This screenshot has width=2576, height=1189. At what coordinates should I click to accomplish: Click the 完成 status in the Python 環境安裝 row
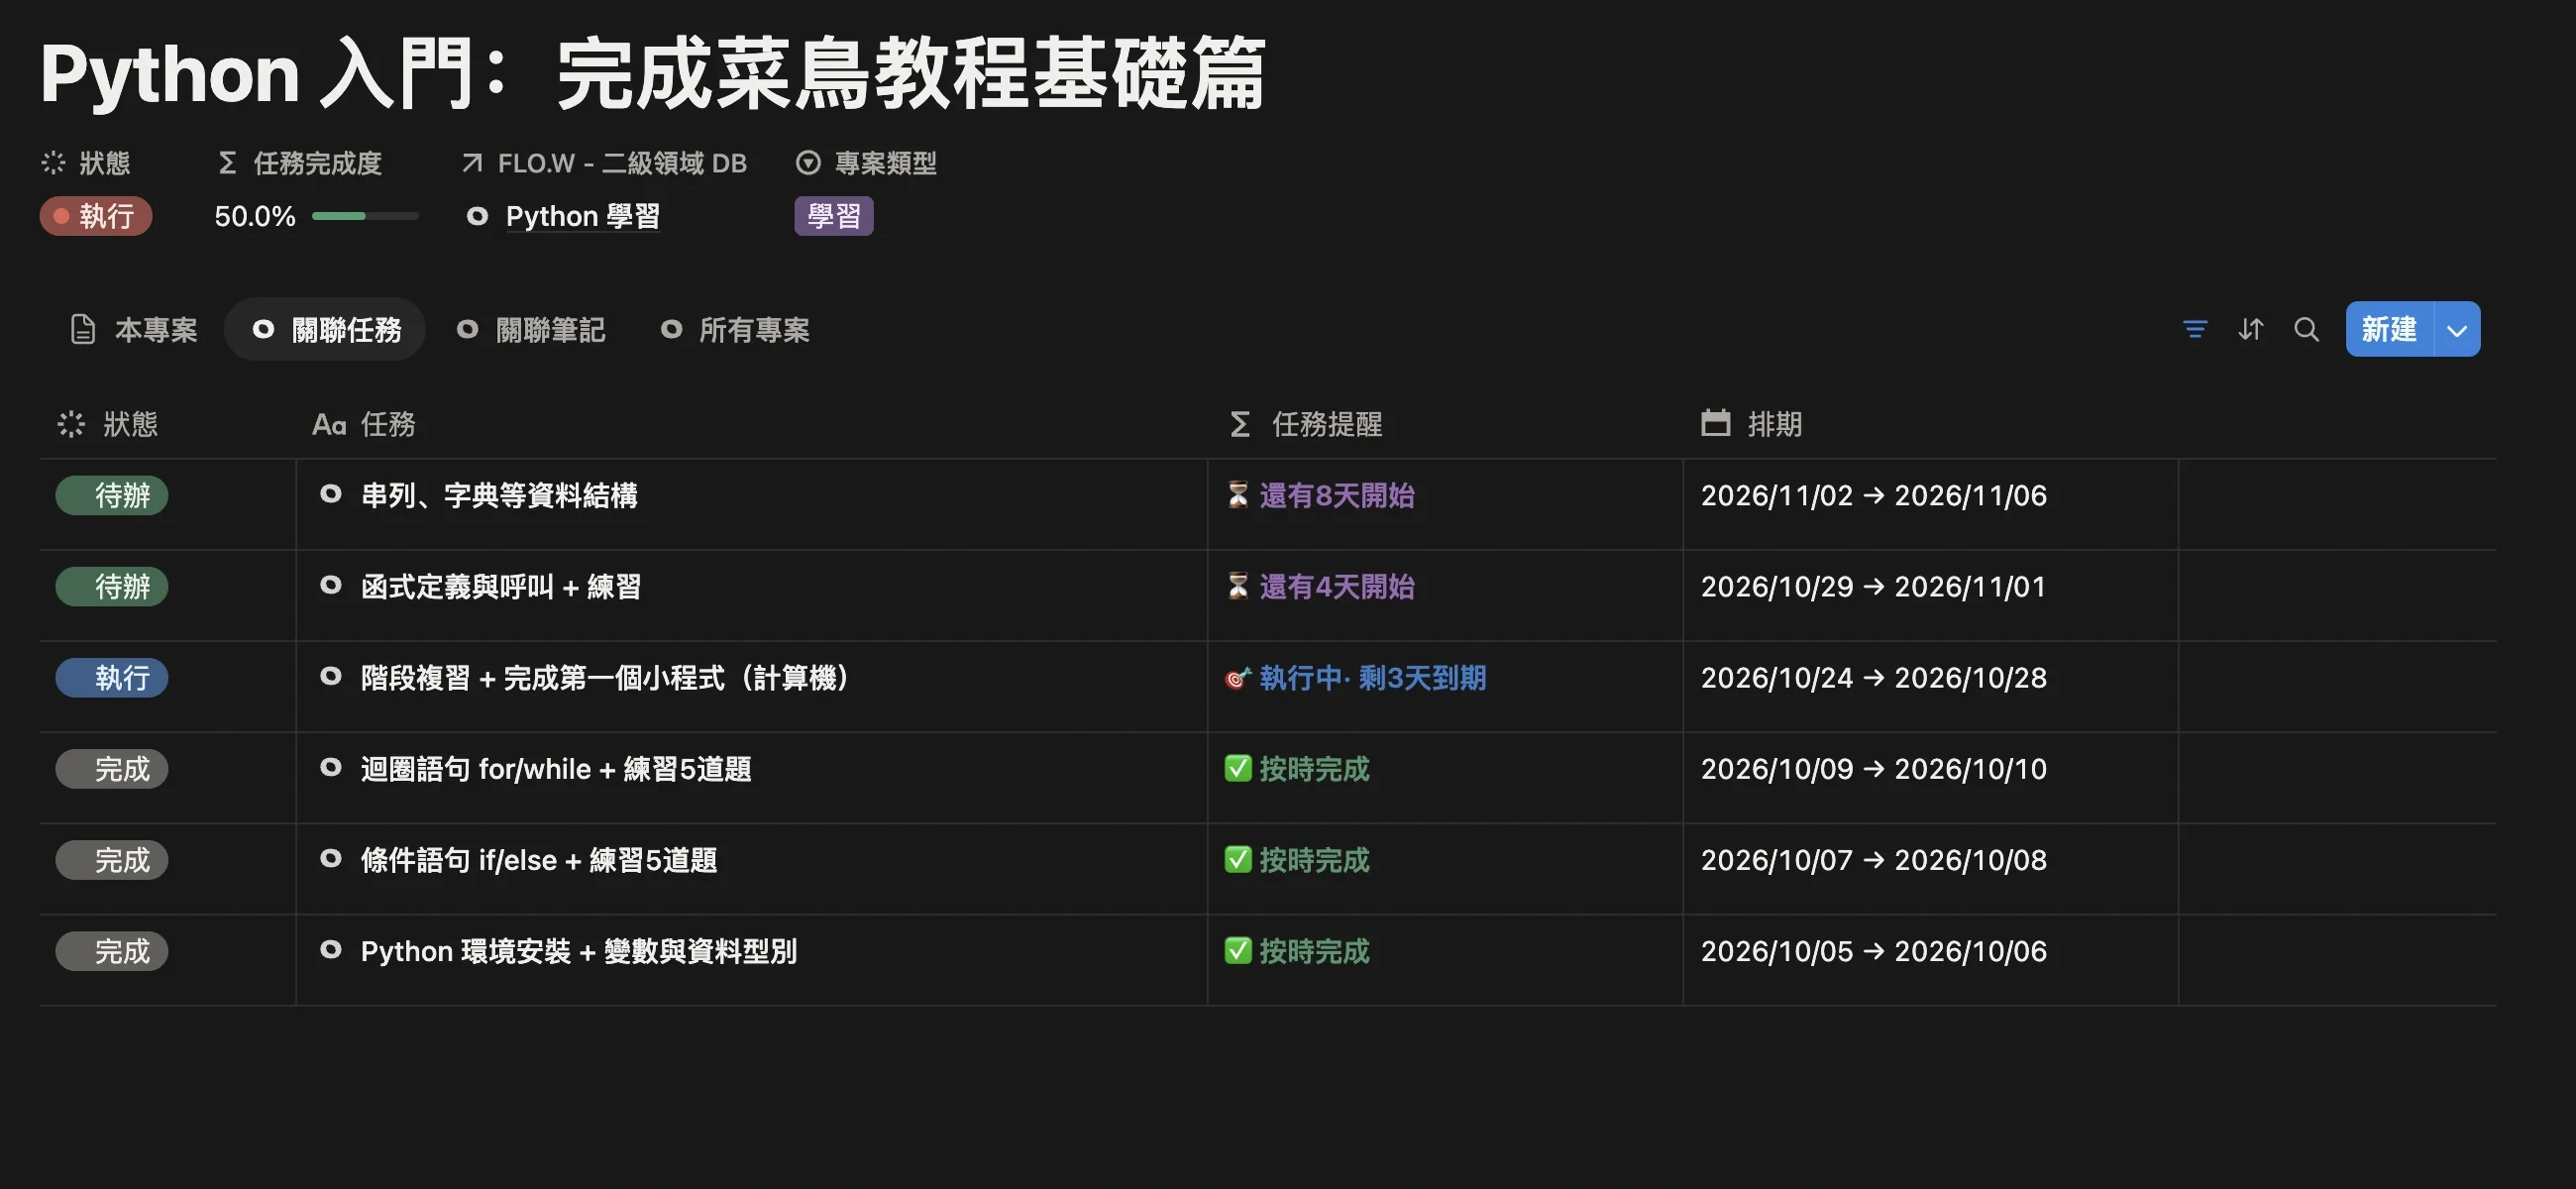(112, 951)
